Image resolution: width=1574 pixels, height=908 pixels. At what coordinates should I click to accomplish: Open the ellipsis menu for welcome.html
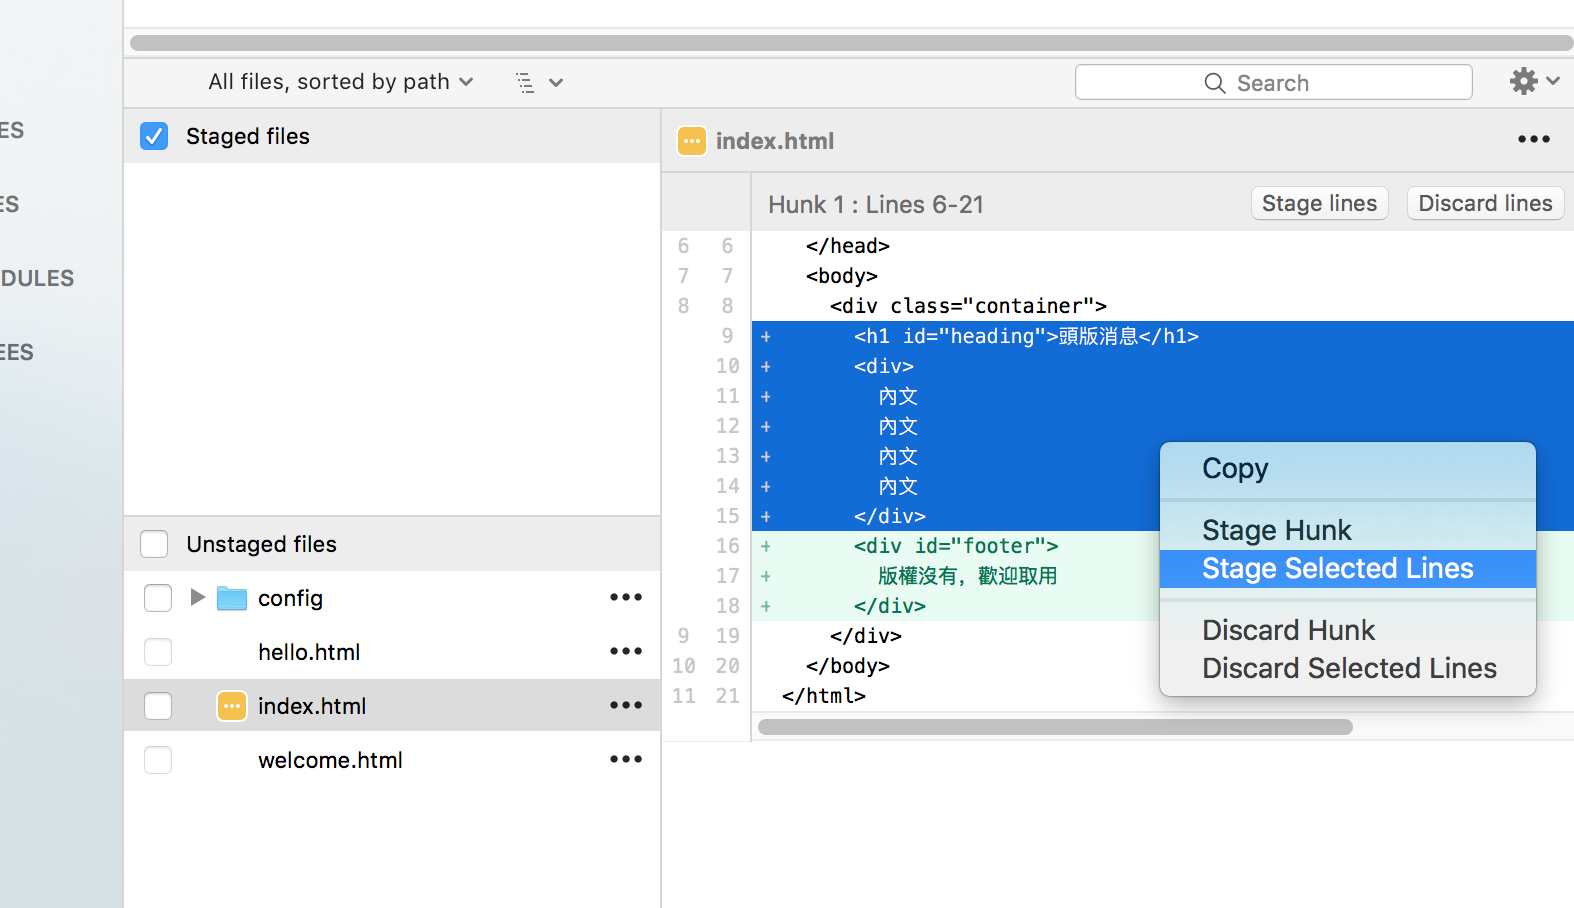(x=626, y=760)
